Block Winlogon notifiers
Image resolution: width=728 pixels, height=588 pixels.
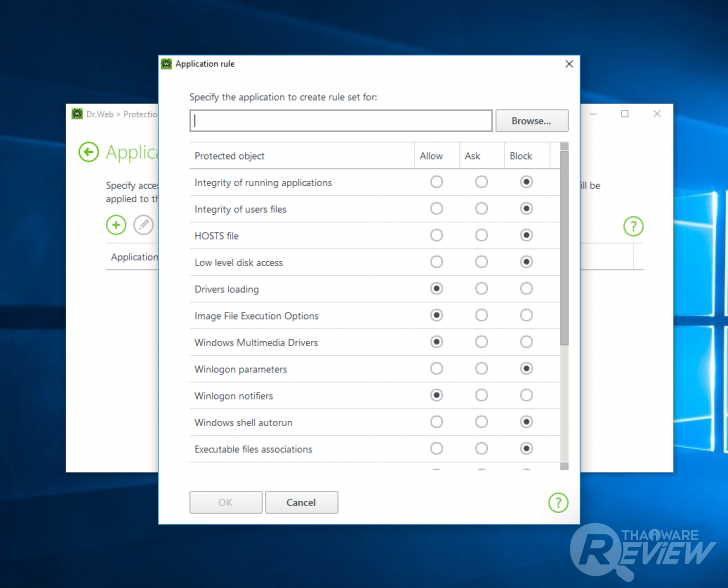526,395
